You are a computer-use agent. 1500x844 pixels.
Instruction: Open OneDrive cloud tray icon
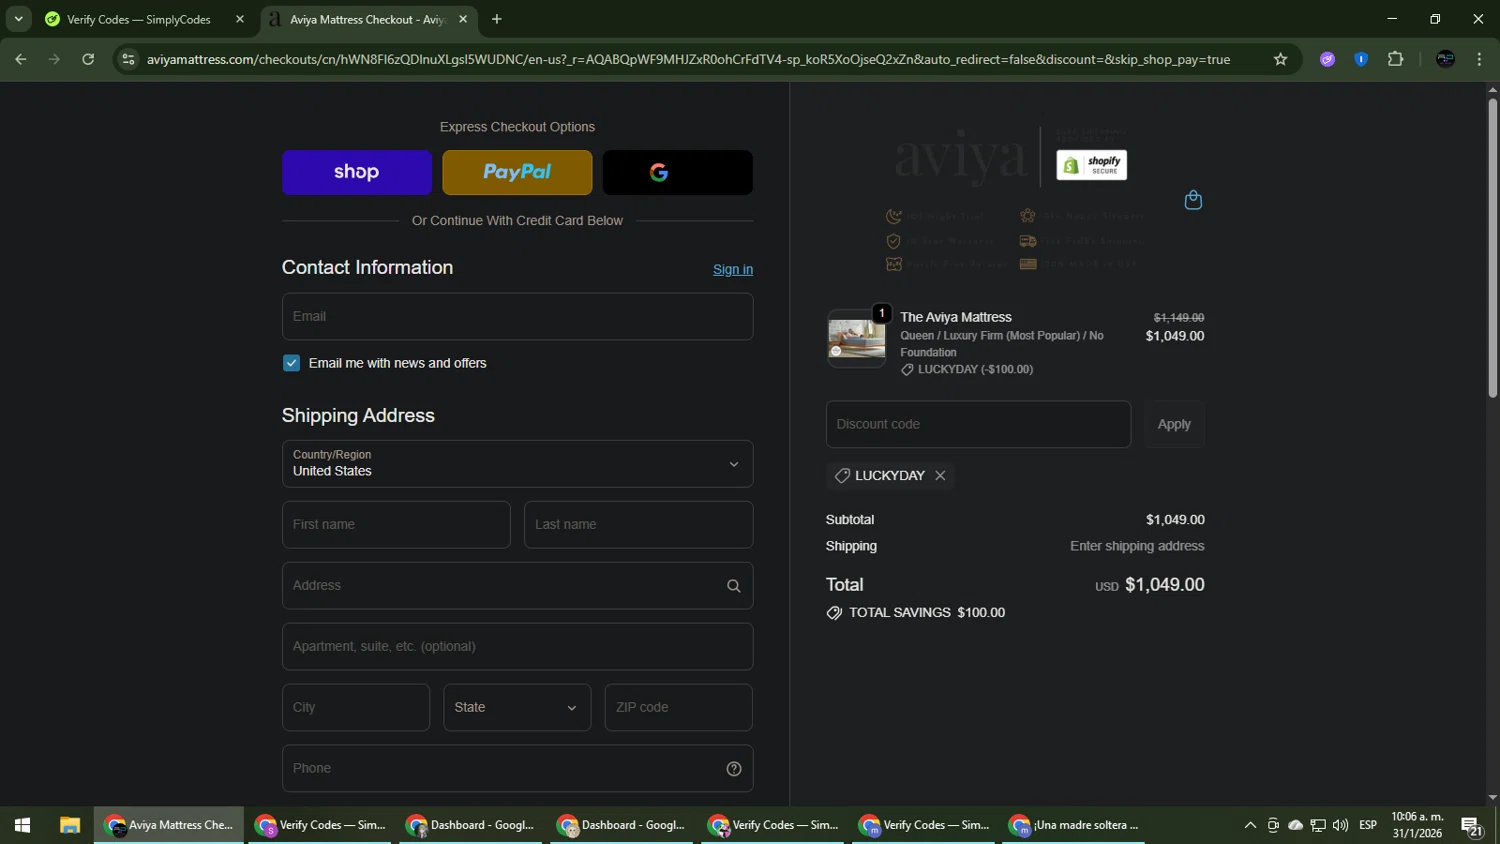coord(1296,825)
